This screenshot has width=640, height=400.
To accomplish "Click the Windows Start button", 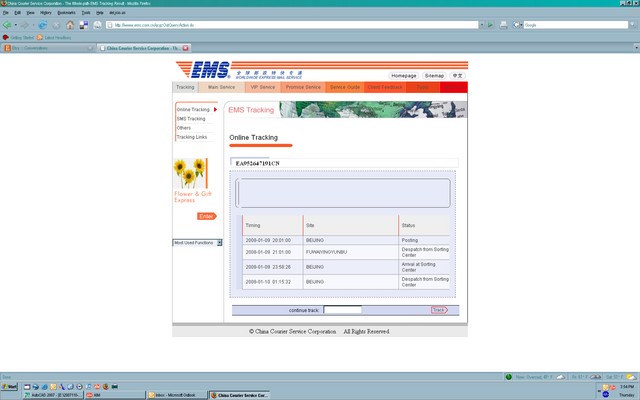I will tap(9, 387).
